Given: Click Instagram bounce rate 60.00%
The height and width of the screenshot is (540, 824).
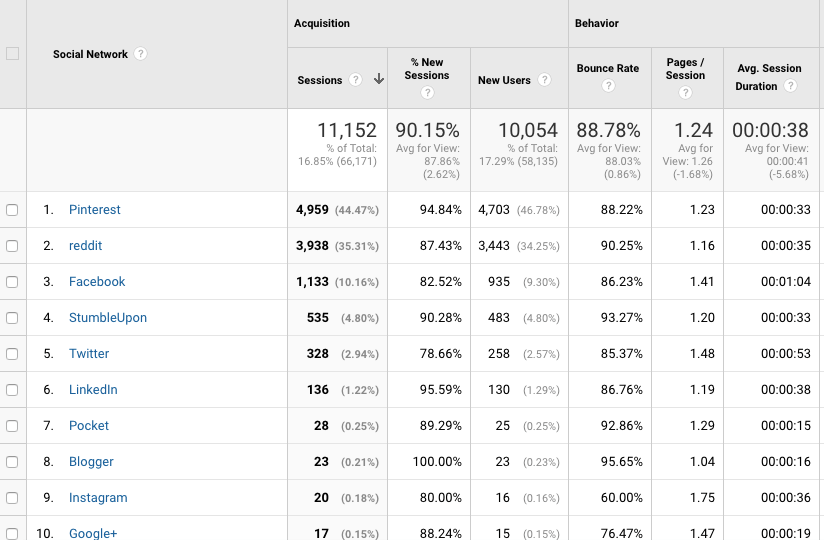Looking at the screenshot, I should (x=622, y=497).
